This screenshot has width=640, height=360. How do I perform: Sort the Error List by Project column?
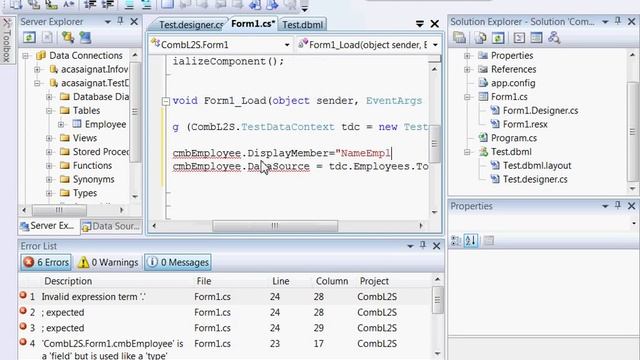(374, 281)
